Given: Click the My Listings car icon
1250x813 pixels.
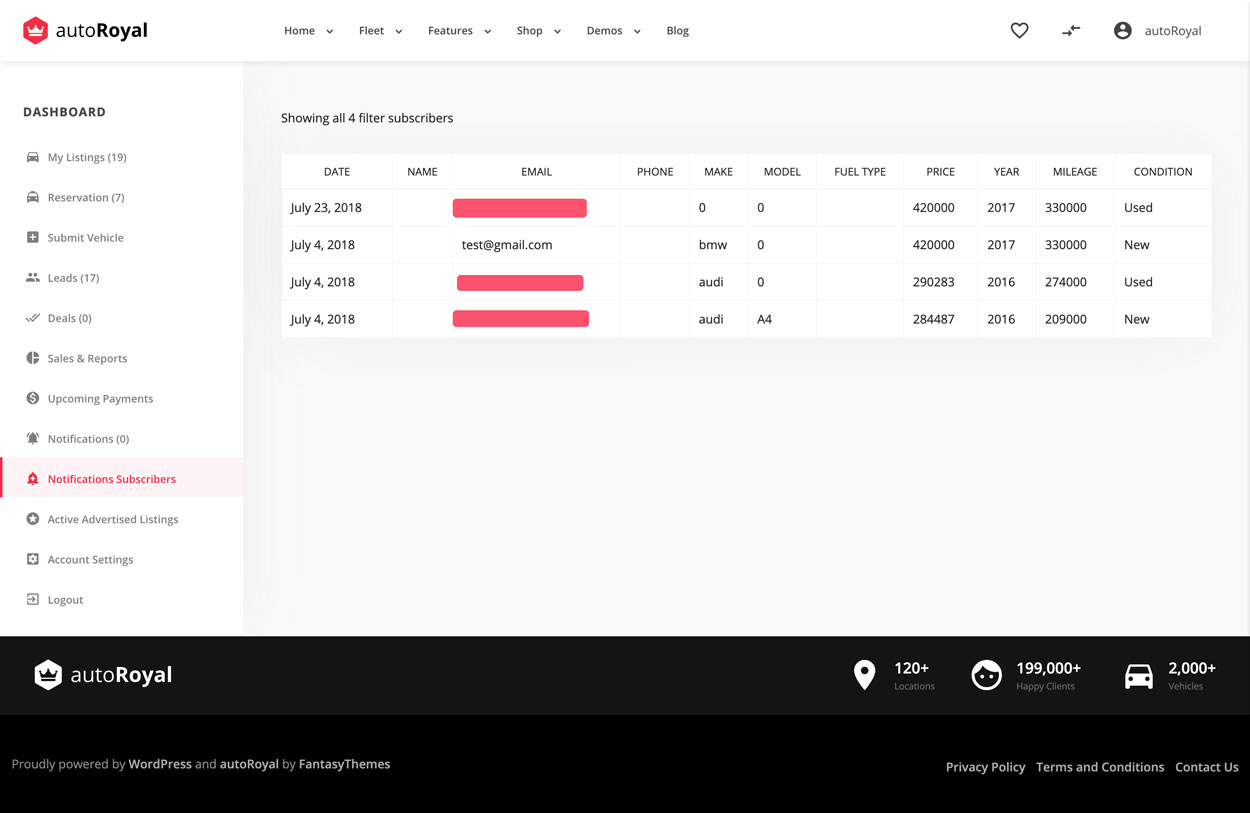Looking at the screenshot, I should (33, 157).
